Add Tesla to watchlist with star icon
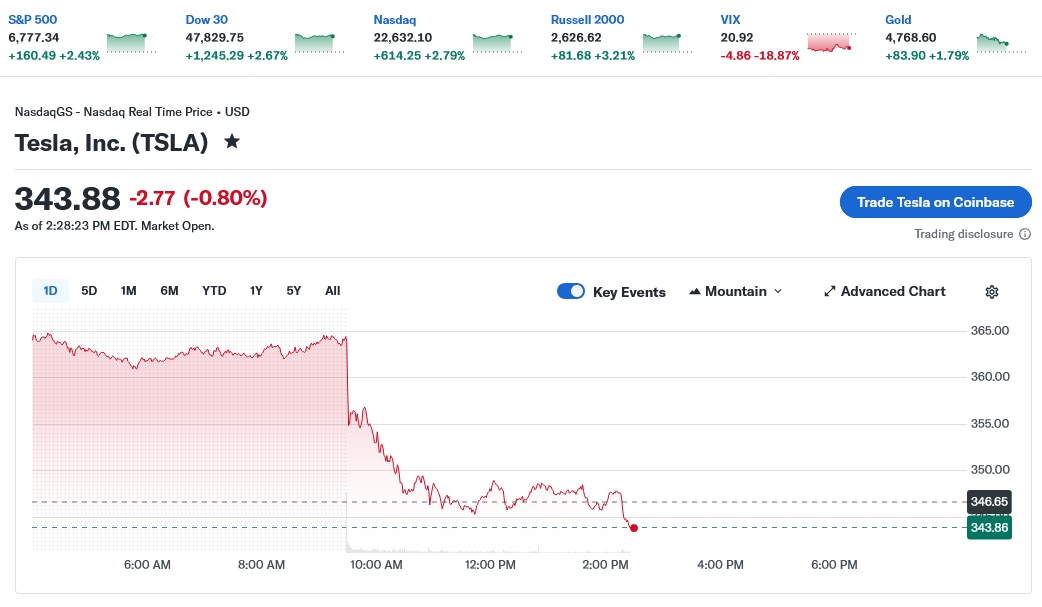 tap(232, 142)
